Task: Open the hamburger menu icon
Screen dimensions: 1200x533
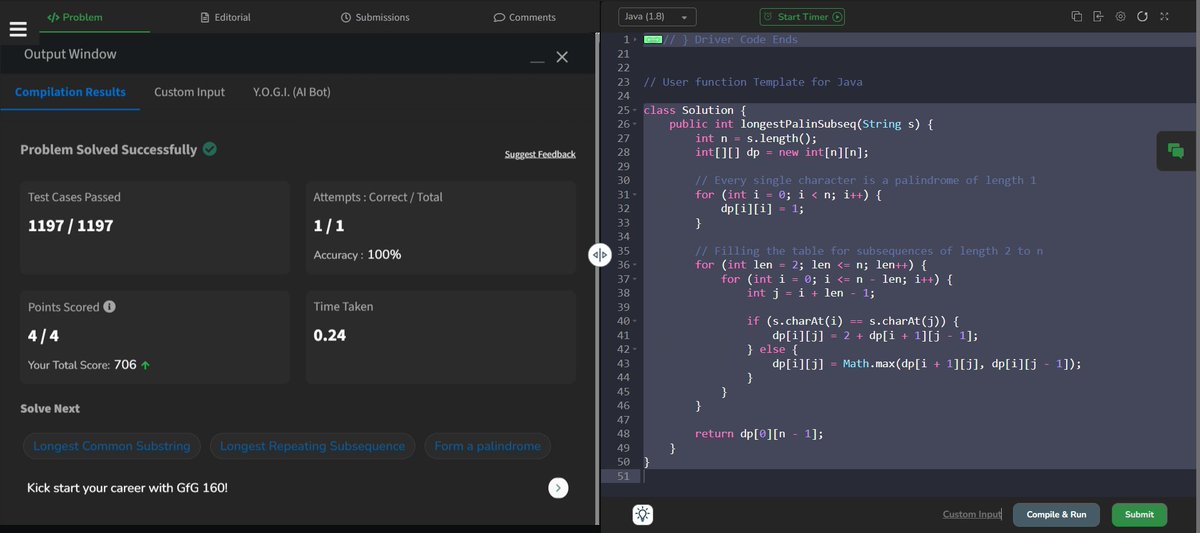Action: pos(18,29)
